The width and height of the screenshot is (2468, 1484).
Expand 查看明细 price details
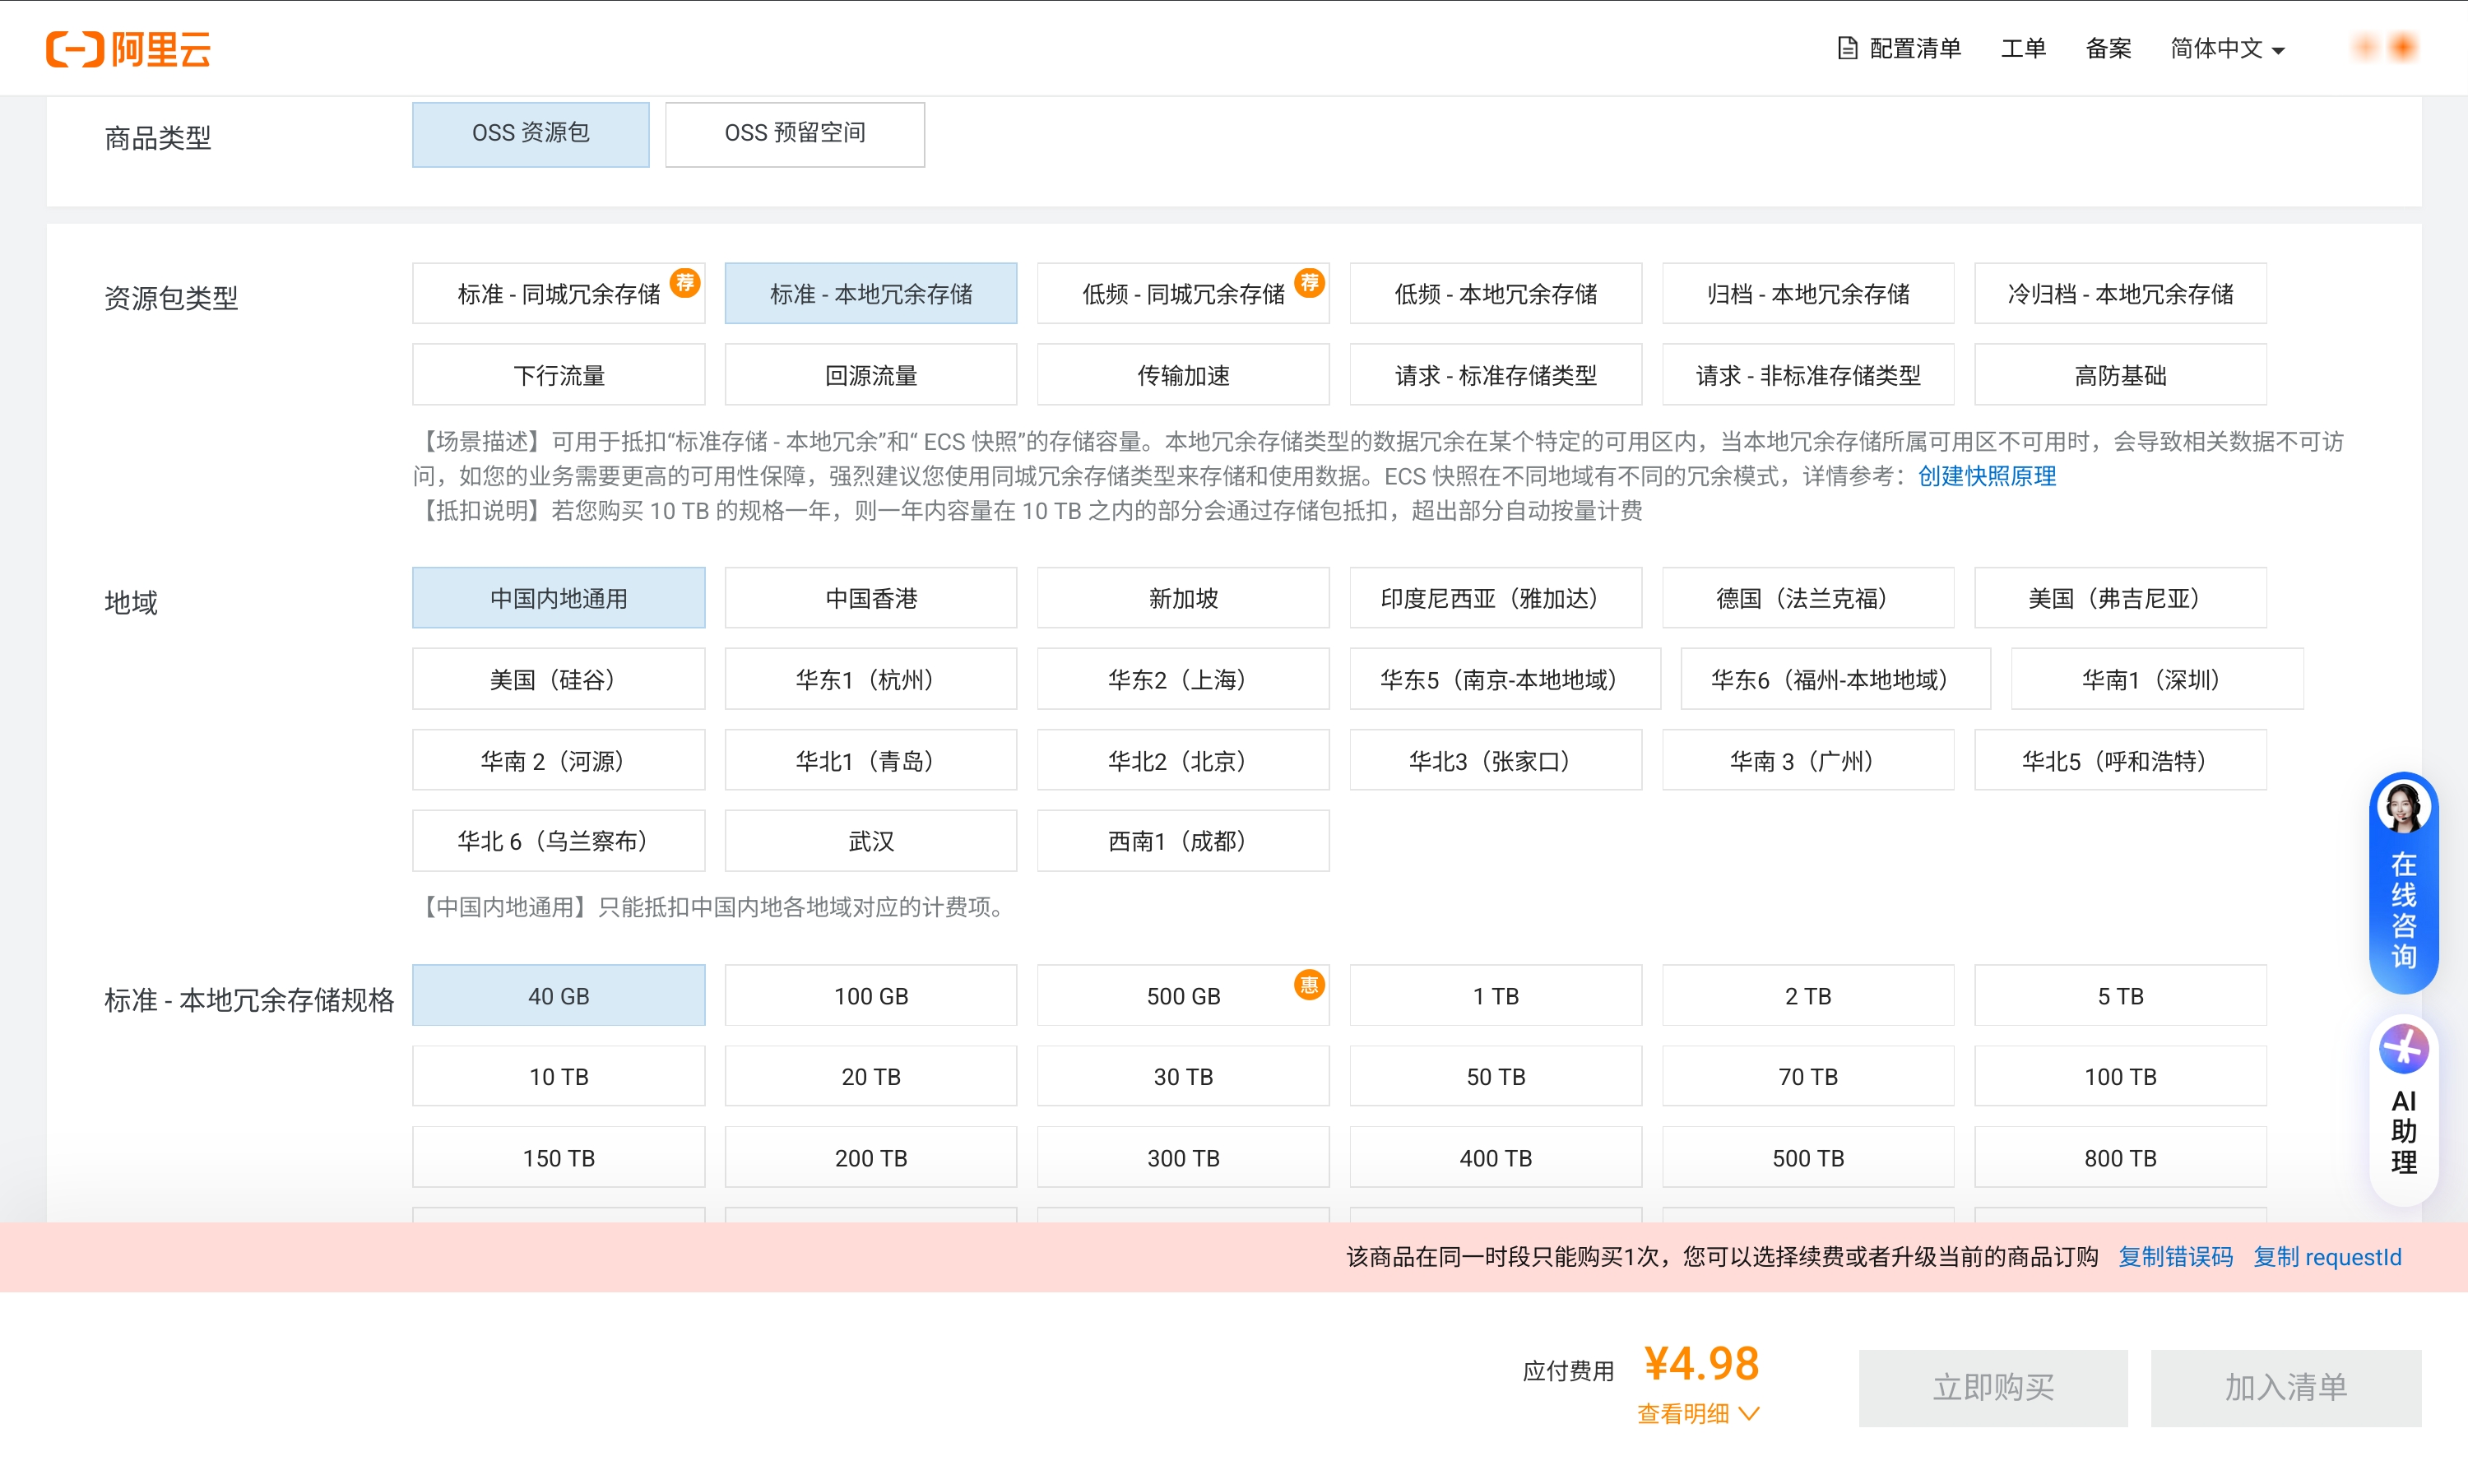(1698, 1413)
